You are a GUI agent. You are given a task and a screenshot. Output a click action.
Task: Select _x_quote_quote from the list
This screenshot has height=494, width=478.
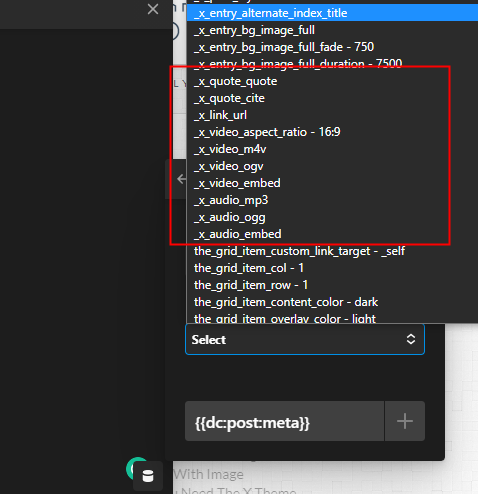[332, 81]
